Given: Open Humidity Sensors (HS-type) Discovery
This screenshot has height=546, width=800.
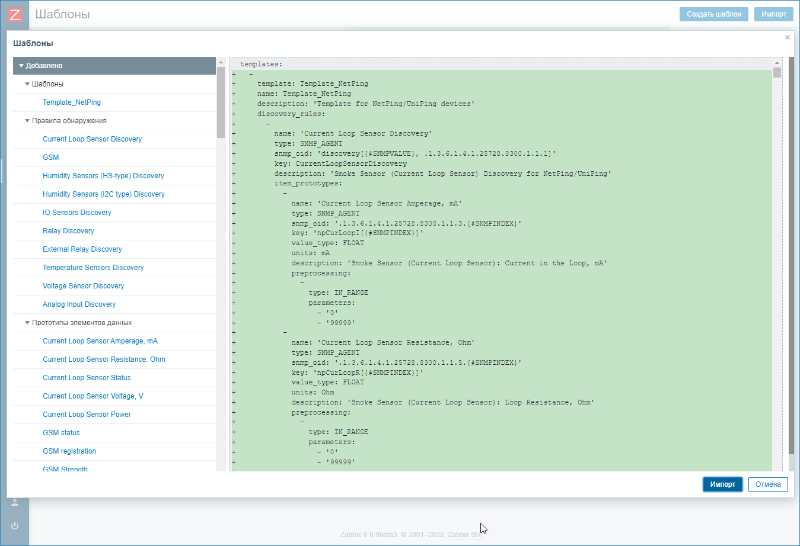Looking at the screenshot, I should [103, 176].
